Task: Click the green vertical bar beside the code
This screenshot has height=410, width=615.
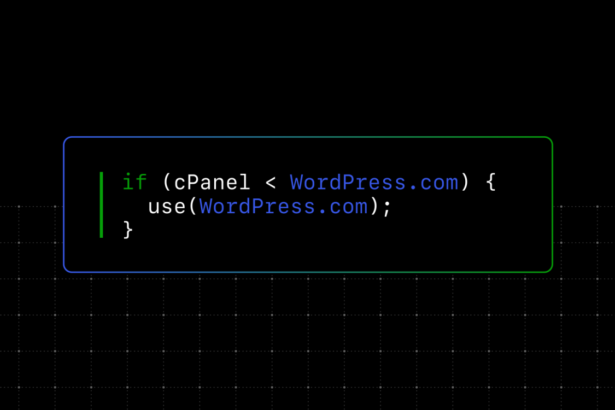Action: coord(101,205)
